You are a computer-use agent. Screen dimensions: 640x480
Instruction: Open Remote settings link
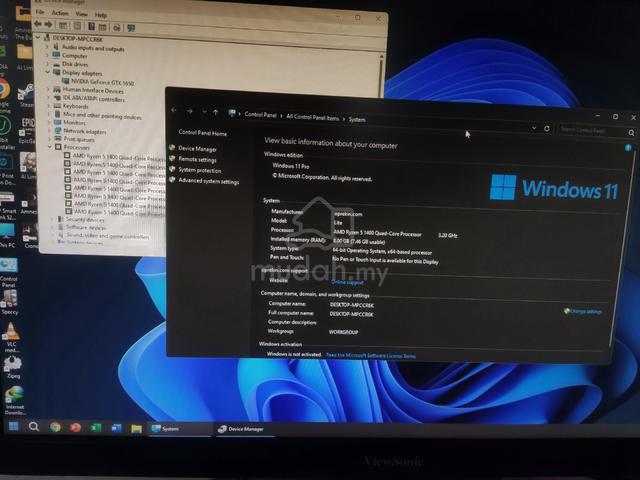click(198, 160)
